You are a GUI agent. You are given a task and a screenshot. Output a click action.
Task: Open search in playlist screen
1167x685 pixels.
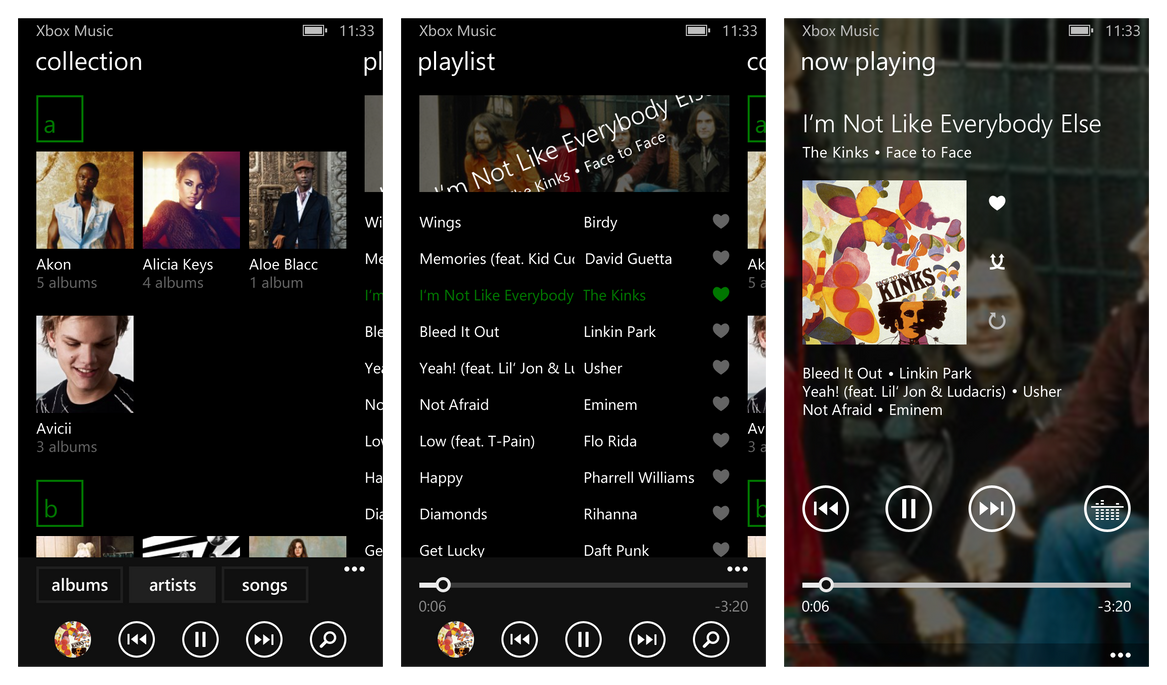click(711, 640)
